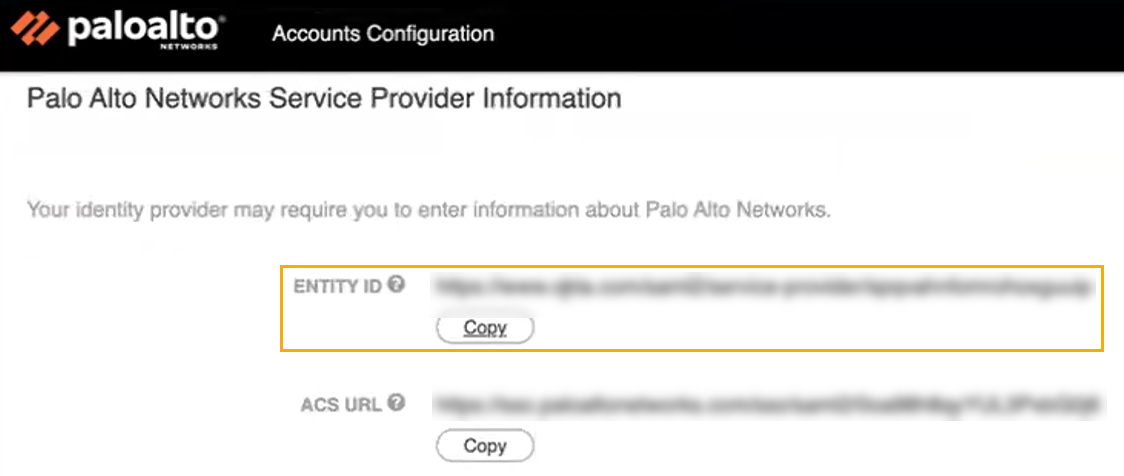Viewport: 1124px width, 476px height.
Task: Click blank space right of Entity ID Copy
Action: (x=800, y=329)
